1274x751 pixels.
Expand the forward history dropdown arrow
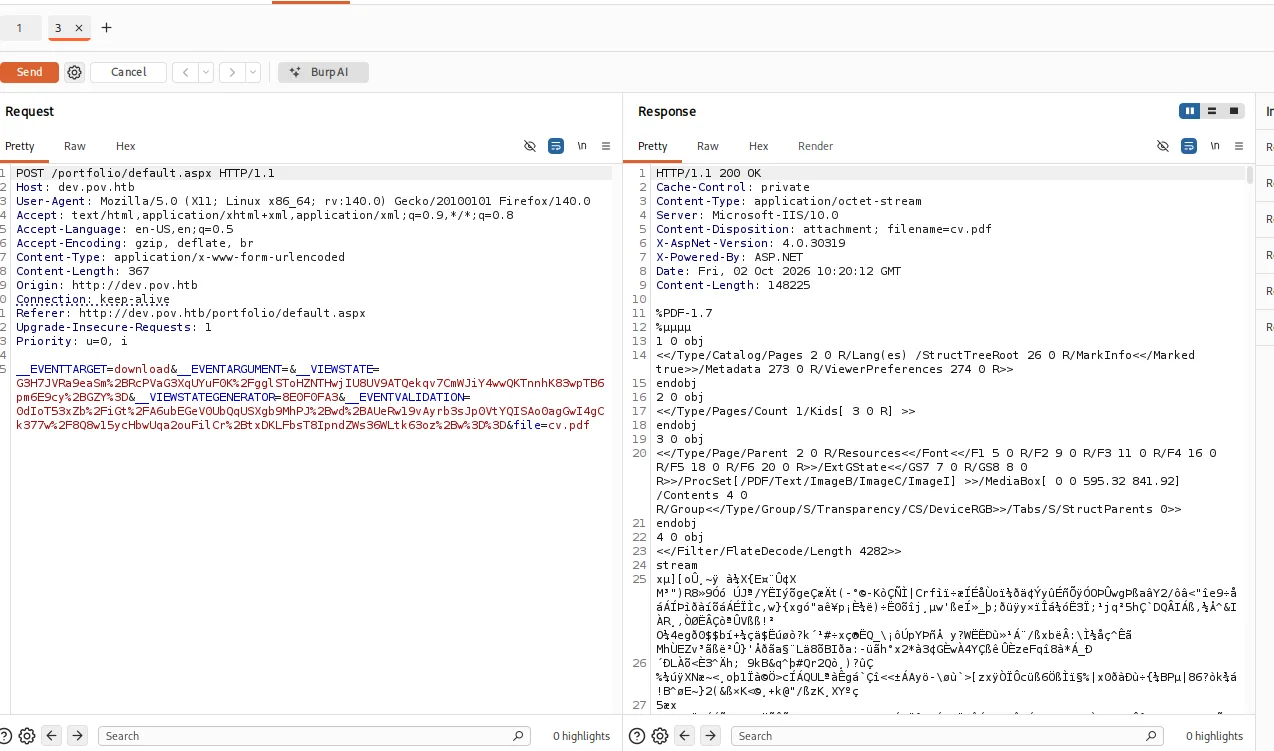(x=253, y=72)
